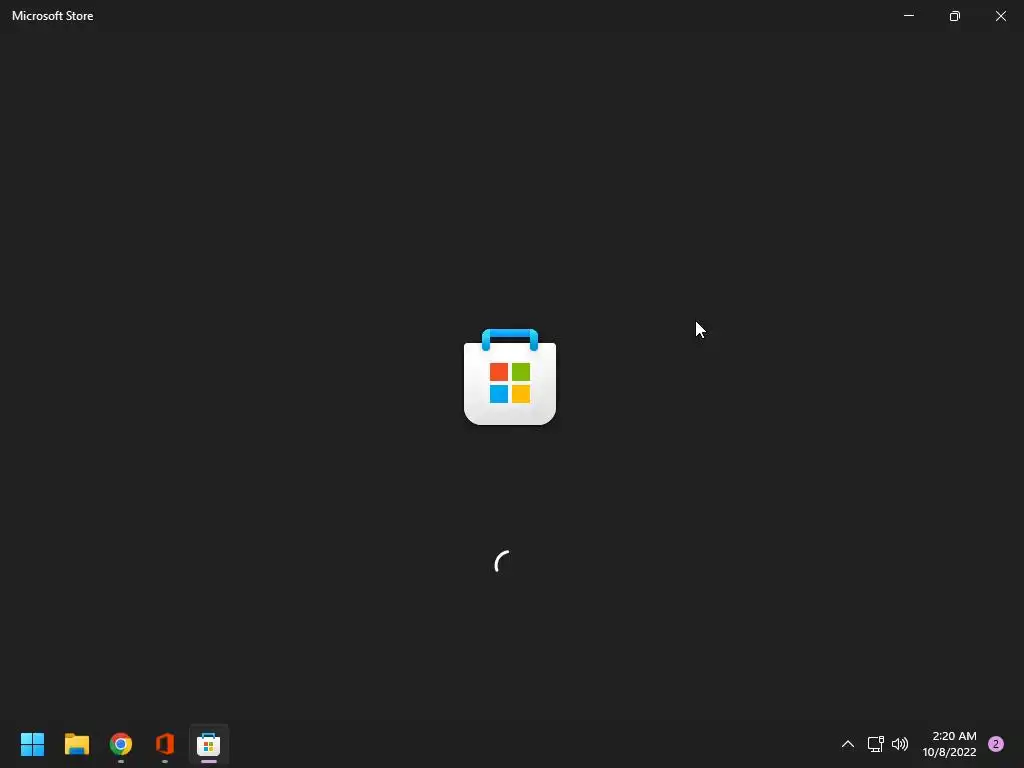Open the volume speaker control
The width and height of the screenshot is (1024, 768).
click(x=900, y=744)
